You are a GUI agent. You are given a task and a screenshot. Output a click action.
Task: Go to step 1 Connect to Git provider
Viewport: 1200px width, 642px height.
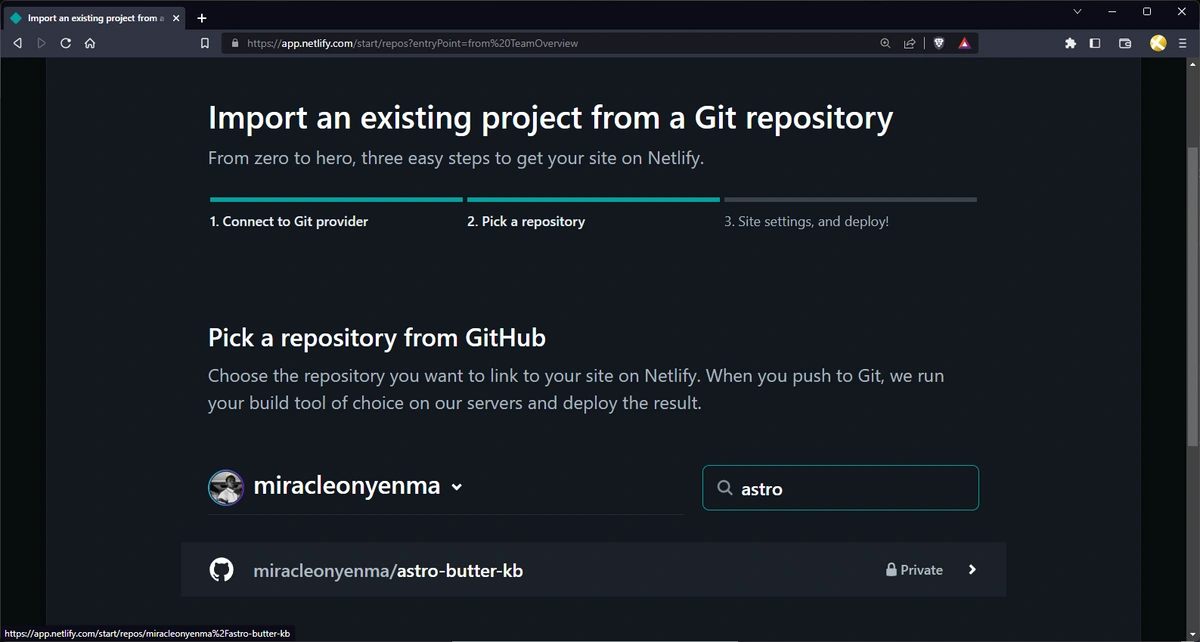(x=289, y=222)
